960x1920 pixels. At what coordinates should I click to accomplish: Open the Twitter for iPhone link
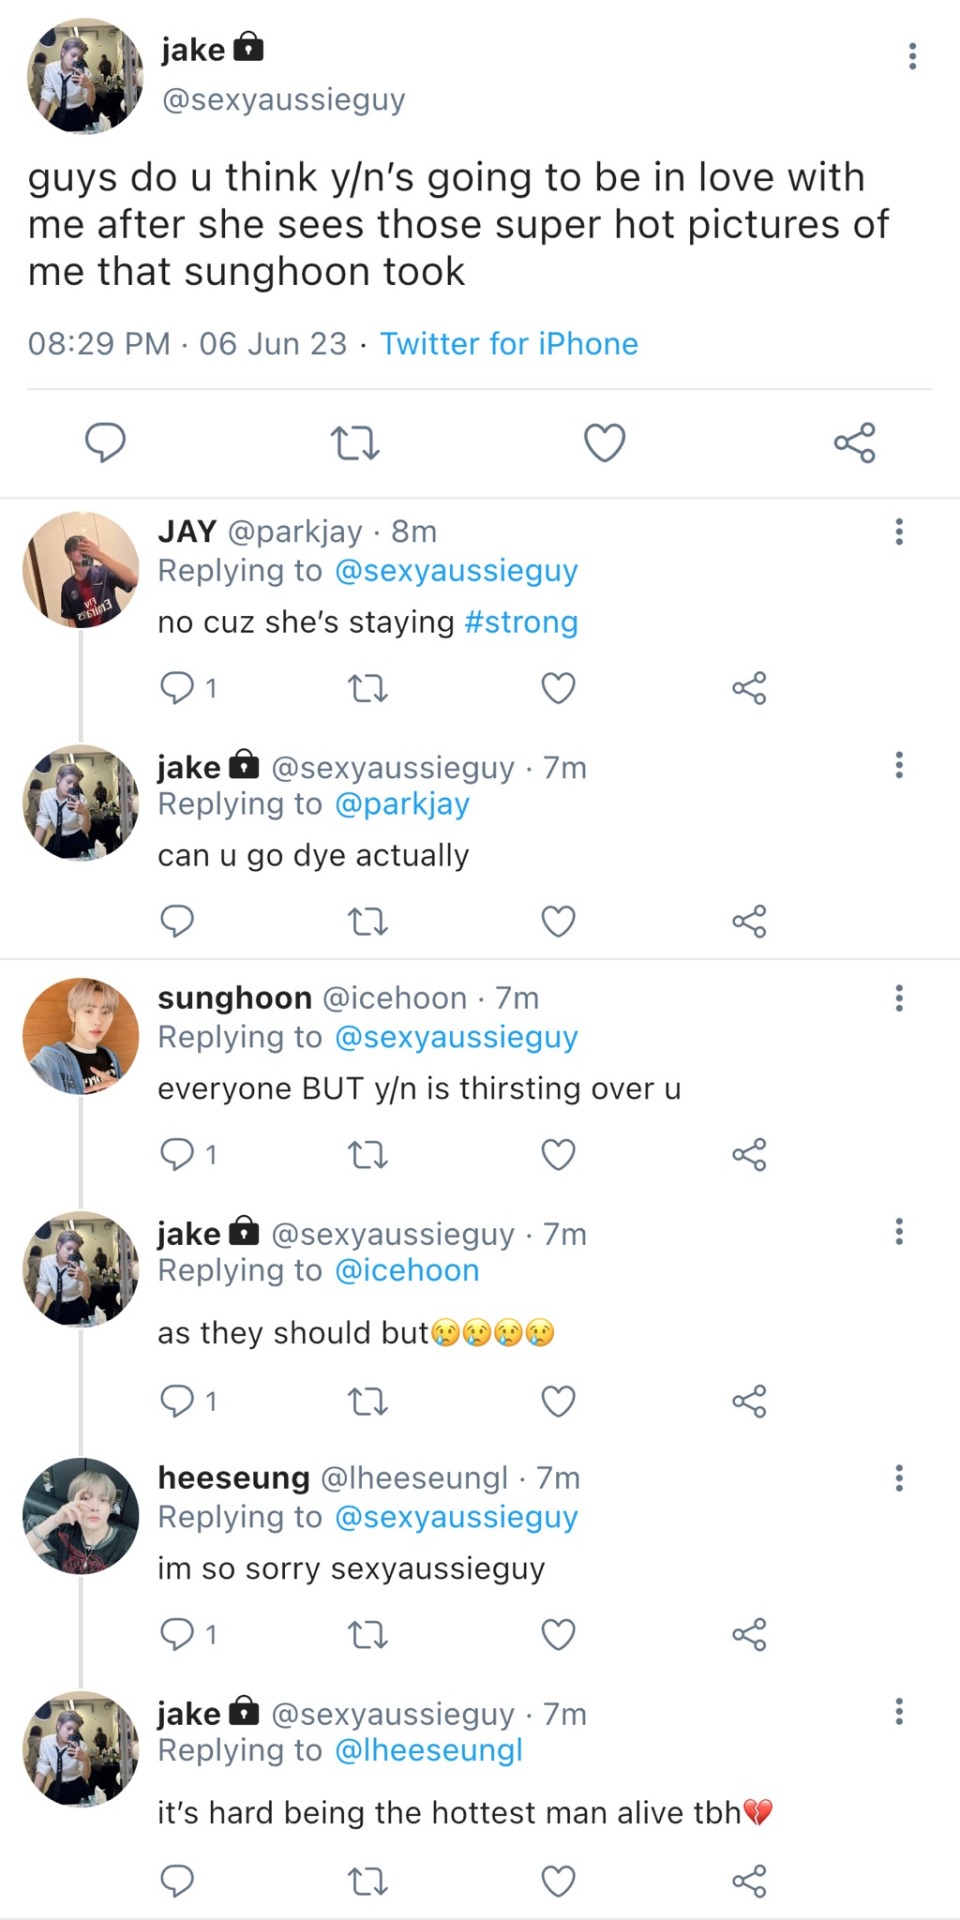coord(508,344)
